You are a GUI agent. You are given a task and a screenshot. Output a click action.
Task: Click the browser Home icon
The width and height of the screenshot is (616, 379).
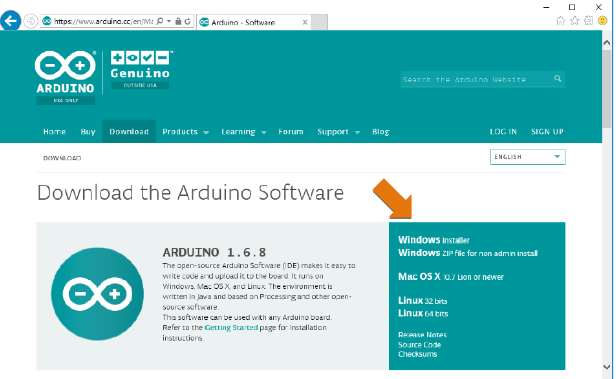[x=561, y=21]
